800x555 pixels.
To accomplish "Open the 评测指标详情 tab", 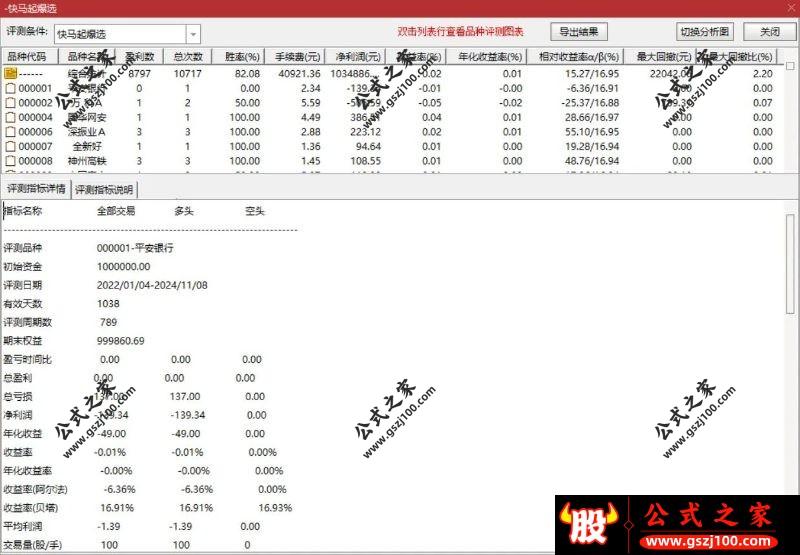I will (36, 189).
